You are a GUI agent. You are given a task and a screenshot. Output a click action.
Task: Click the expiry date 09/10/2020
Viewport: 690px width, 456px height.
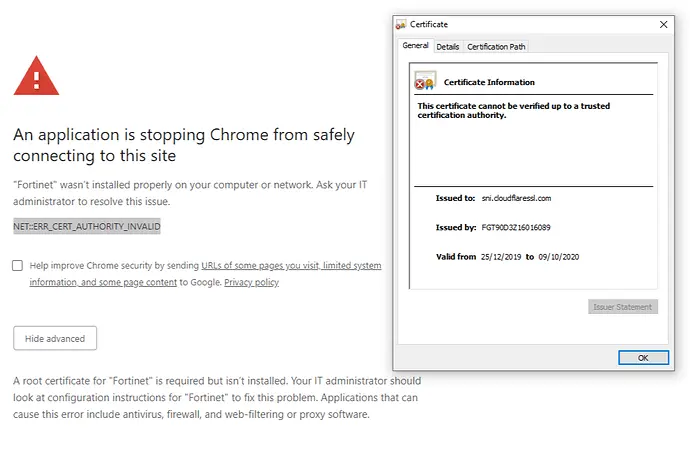click(559, 257)
